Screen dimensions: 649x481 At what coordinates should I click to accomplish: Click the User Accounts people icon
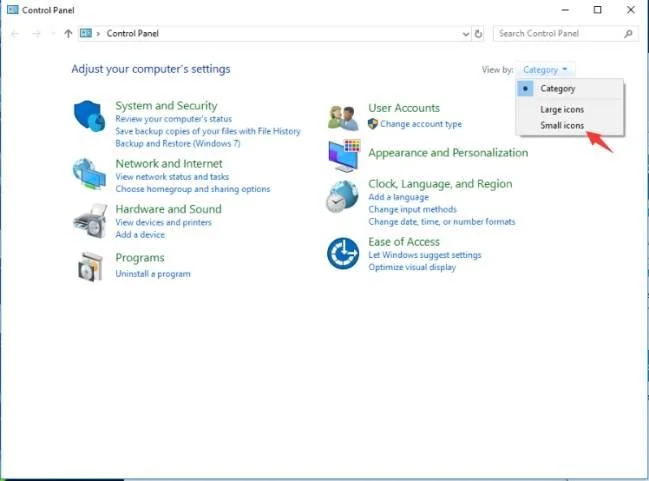coord(343,118)
